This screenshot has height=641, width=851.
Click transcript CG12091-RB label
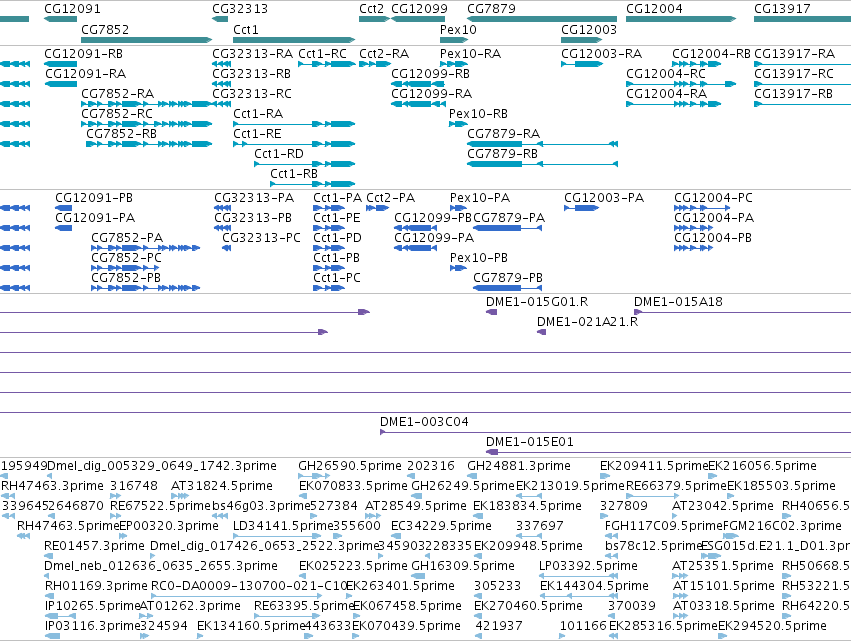[x=84, y=54]
